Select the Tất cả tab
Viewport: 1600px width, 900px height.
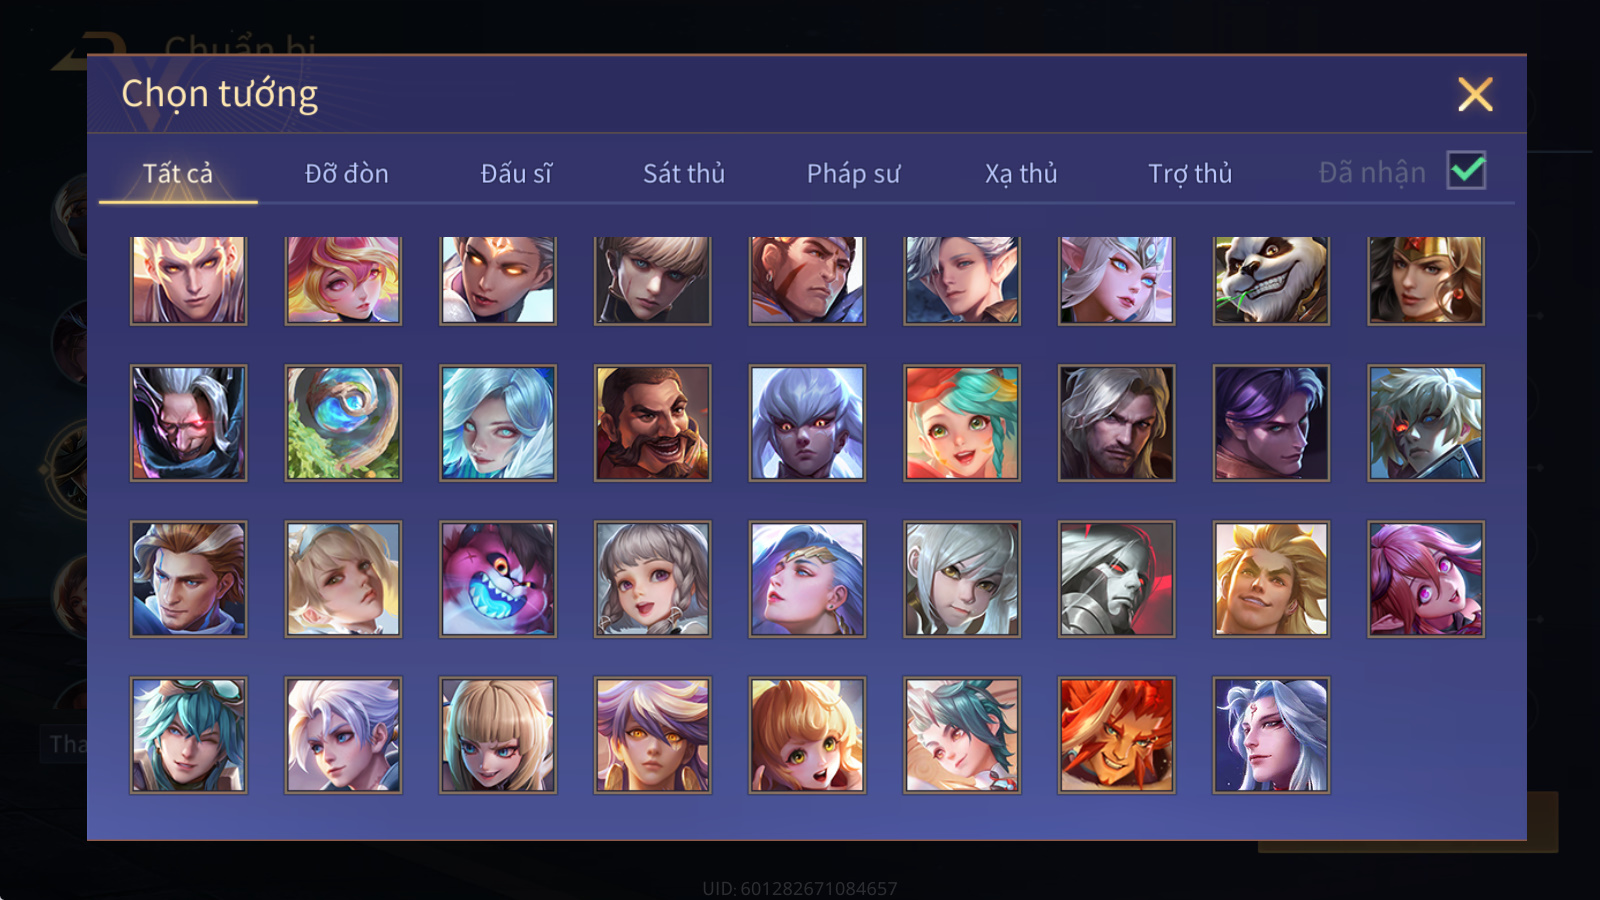coord(178,173)
